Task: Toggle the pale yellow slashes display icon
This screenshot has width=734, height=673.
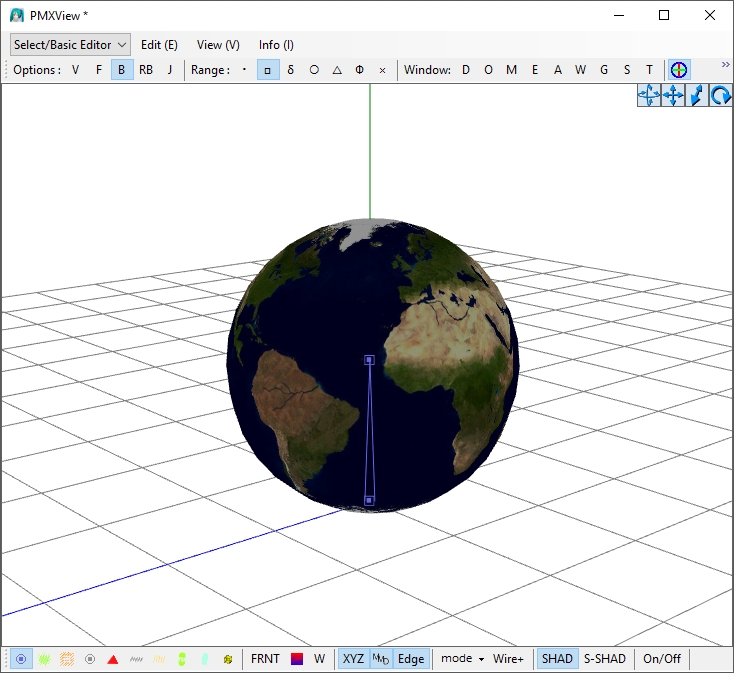Action: pos(159,659)
